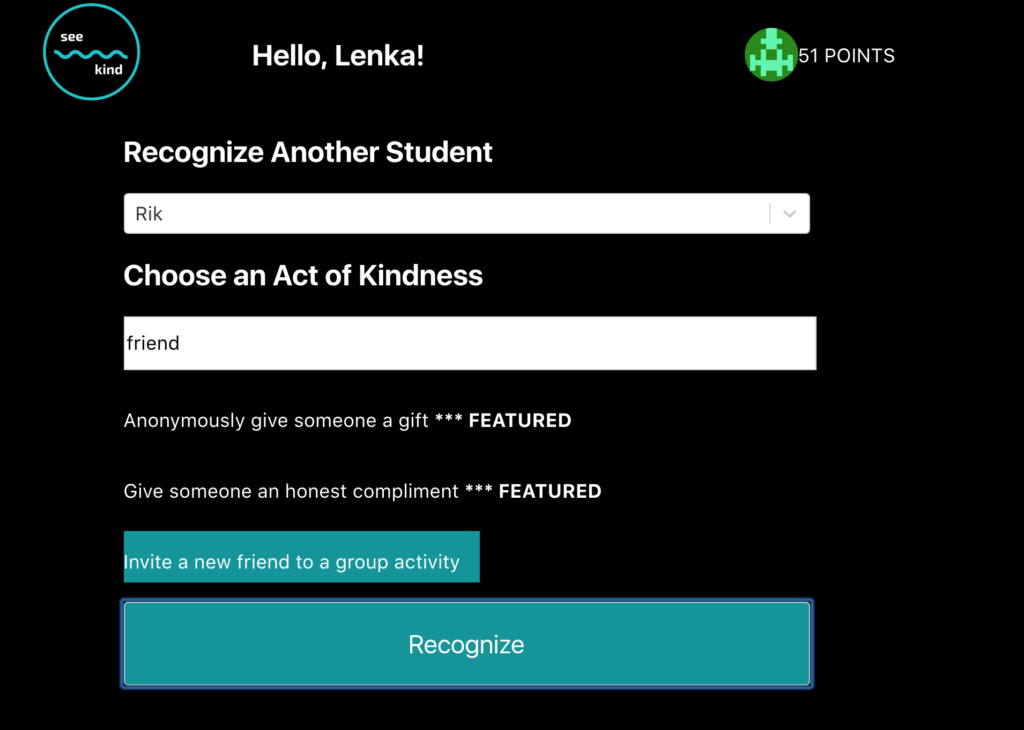The height and width of the screenshot is (730, 1024).
Task: Click the teal wave symbol in logo
Action: (x=91, y=54)
